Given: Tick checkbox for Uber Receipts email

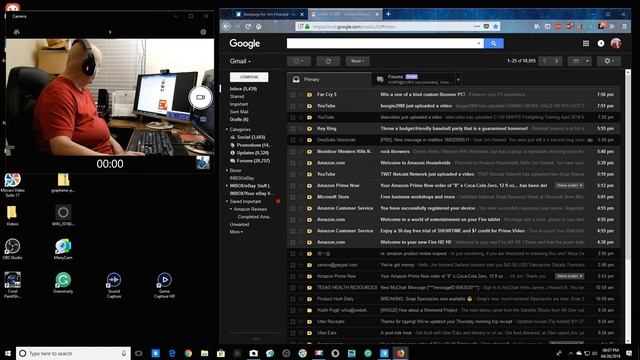Looking at the screenshot, I should [x=293, y=322].
